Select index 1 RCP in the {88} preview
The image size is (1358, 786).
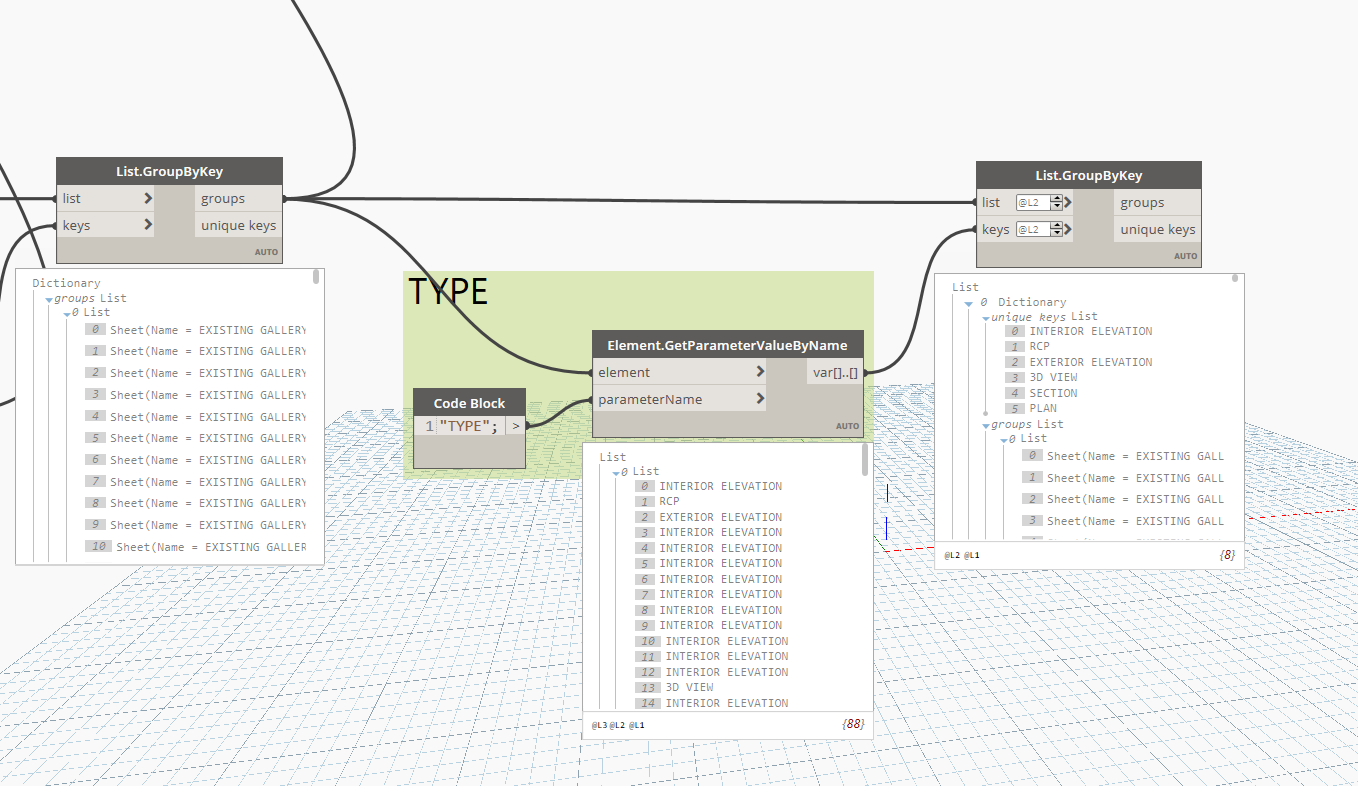(657, 502)
